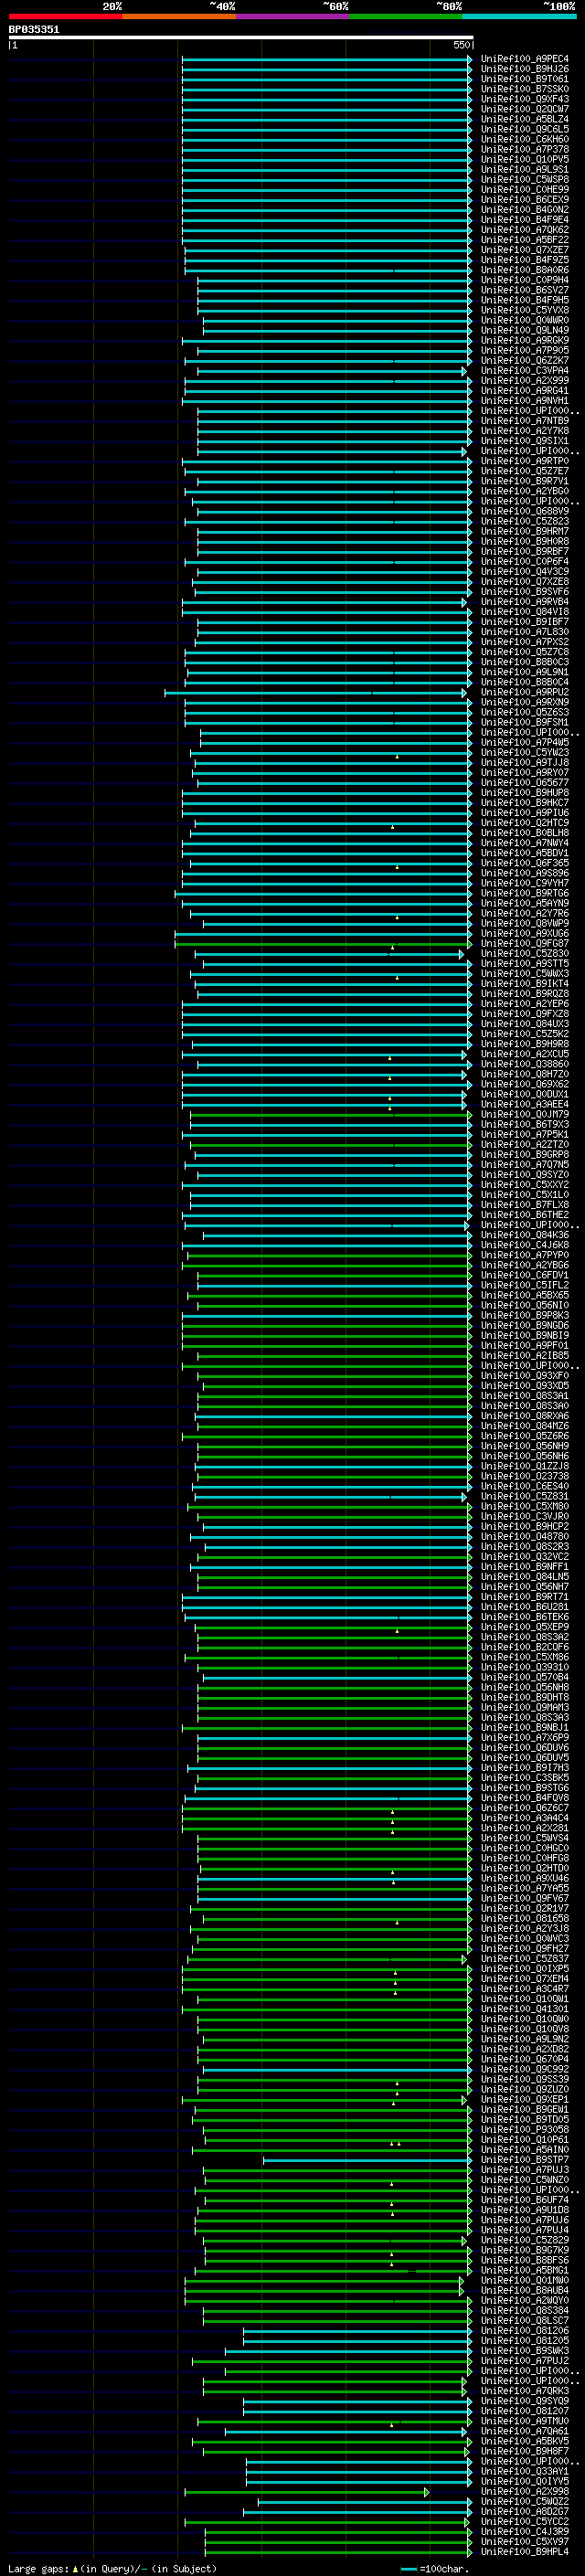Select hit UniRef100_A9PEC4
585x2576 pixels.
pyautogui.click(x=524, y=59)
